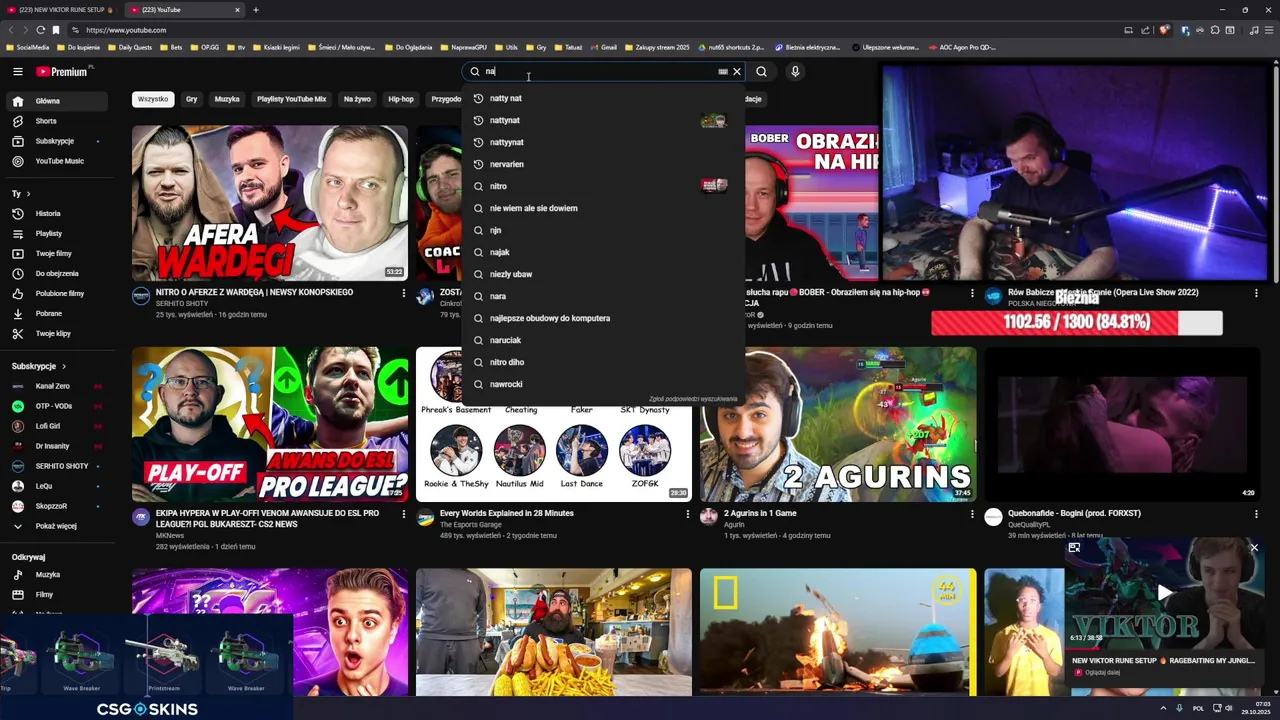Viewport: 1280px width, 720px height.
Task: Open options menu for Every Worlds Explained video
Action: [688, 514]
